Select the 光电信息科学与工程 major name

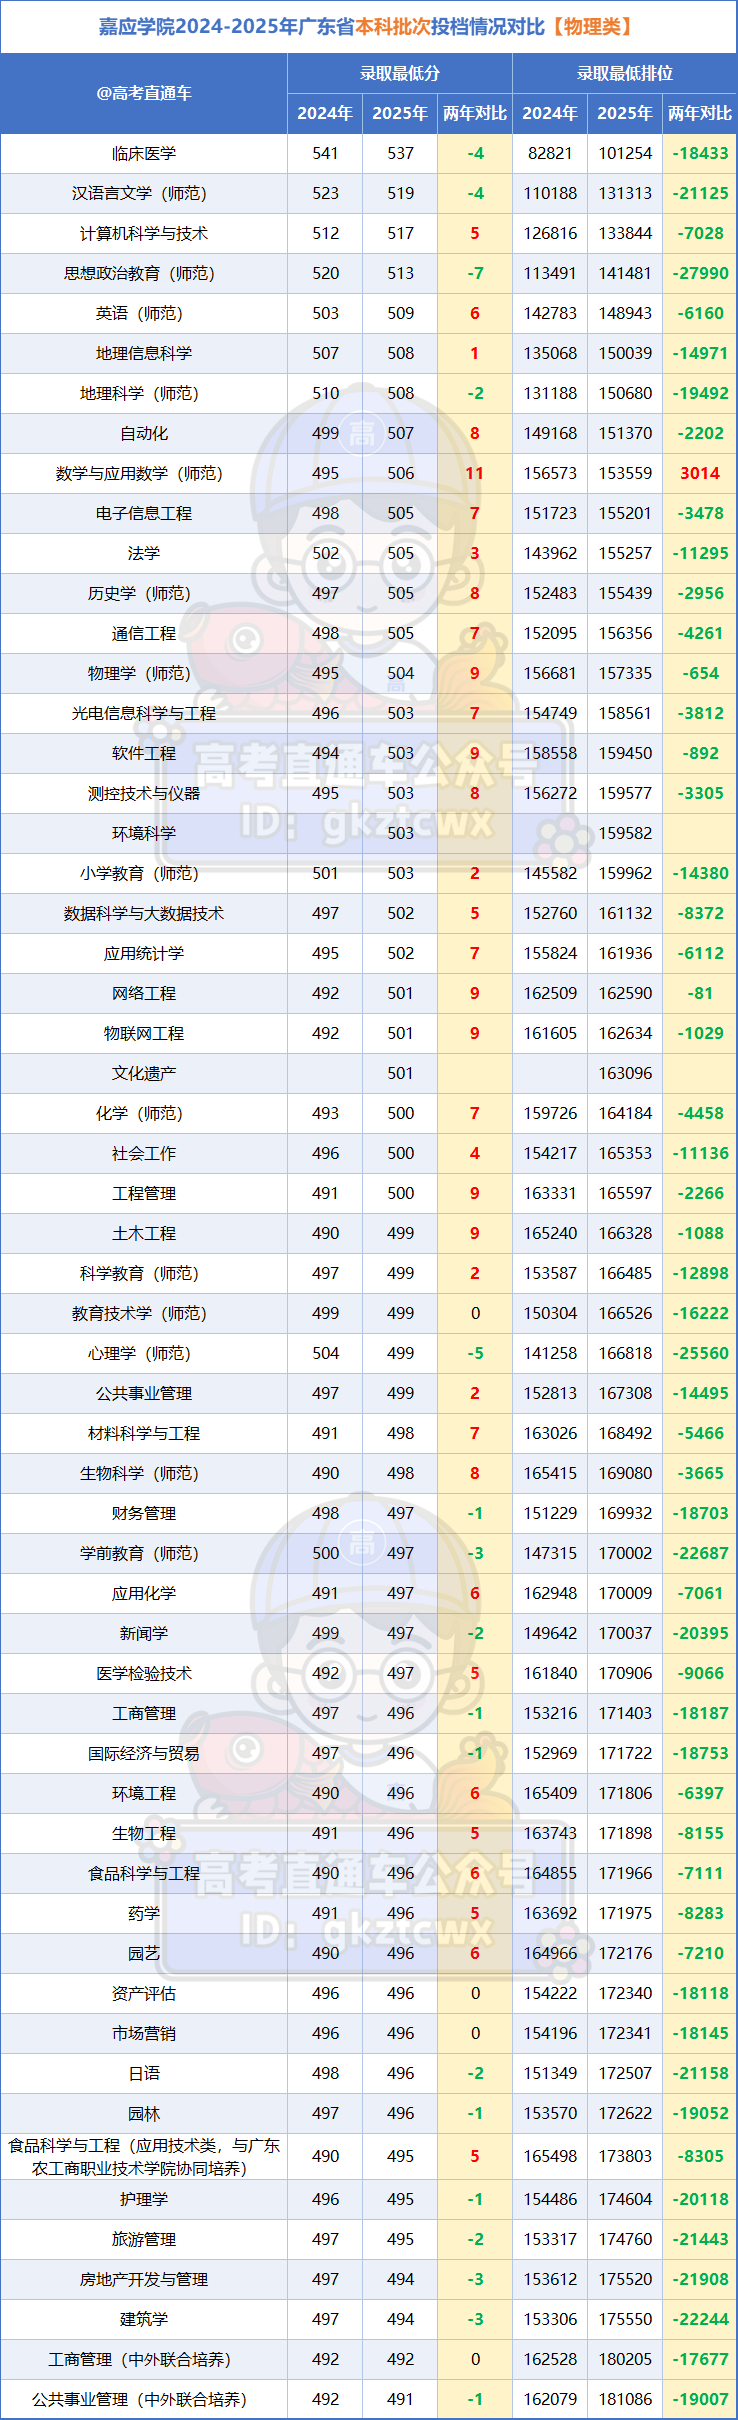click(x=144, y=713)
